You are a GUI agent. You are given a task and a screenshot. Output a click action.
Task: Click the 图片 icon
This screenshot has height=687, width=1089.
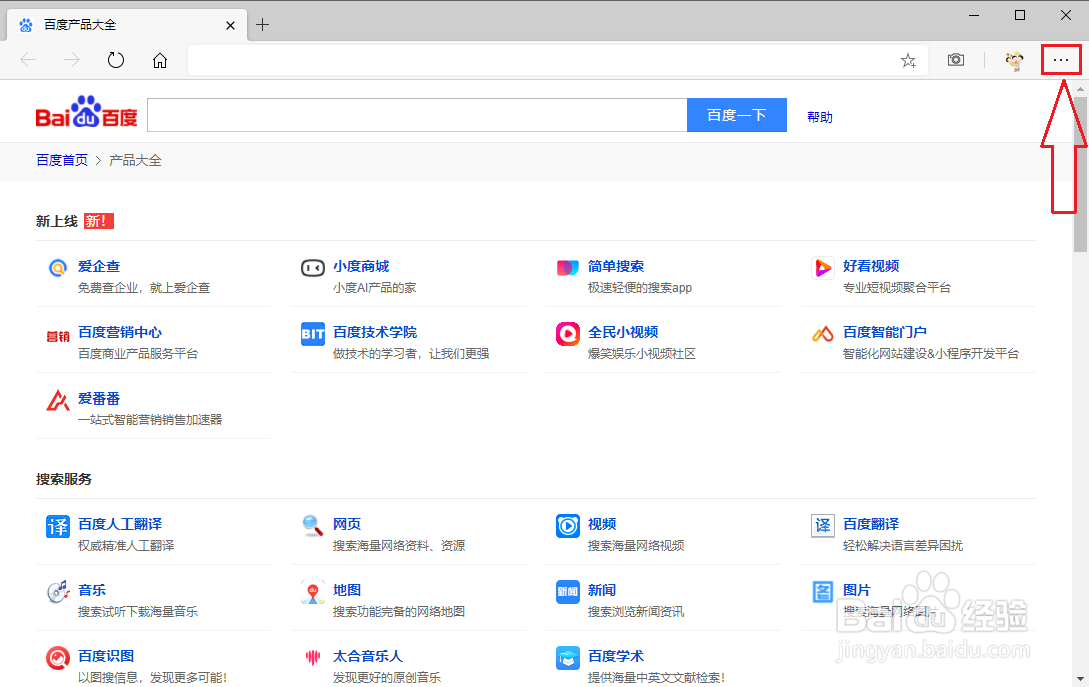click(822, 592)
